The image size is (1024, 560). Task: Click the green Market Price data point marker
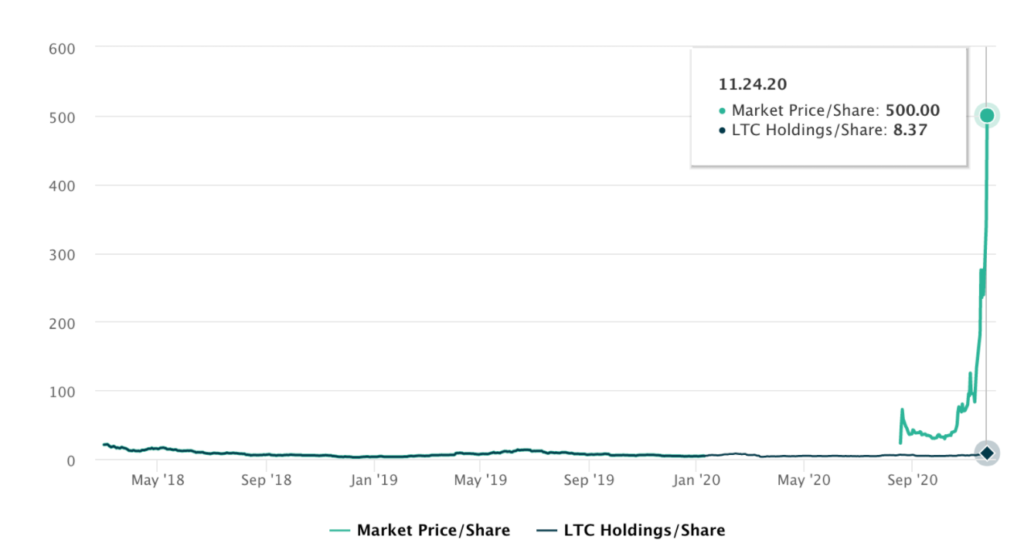coord(987,116)
